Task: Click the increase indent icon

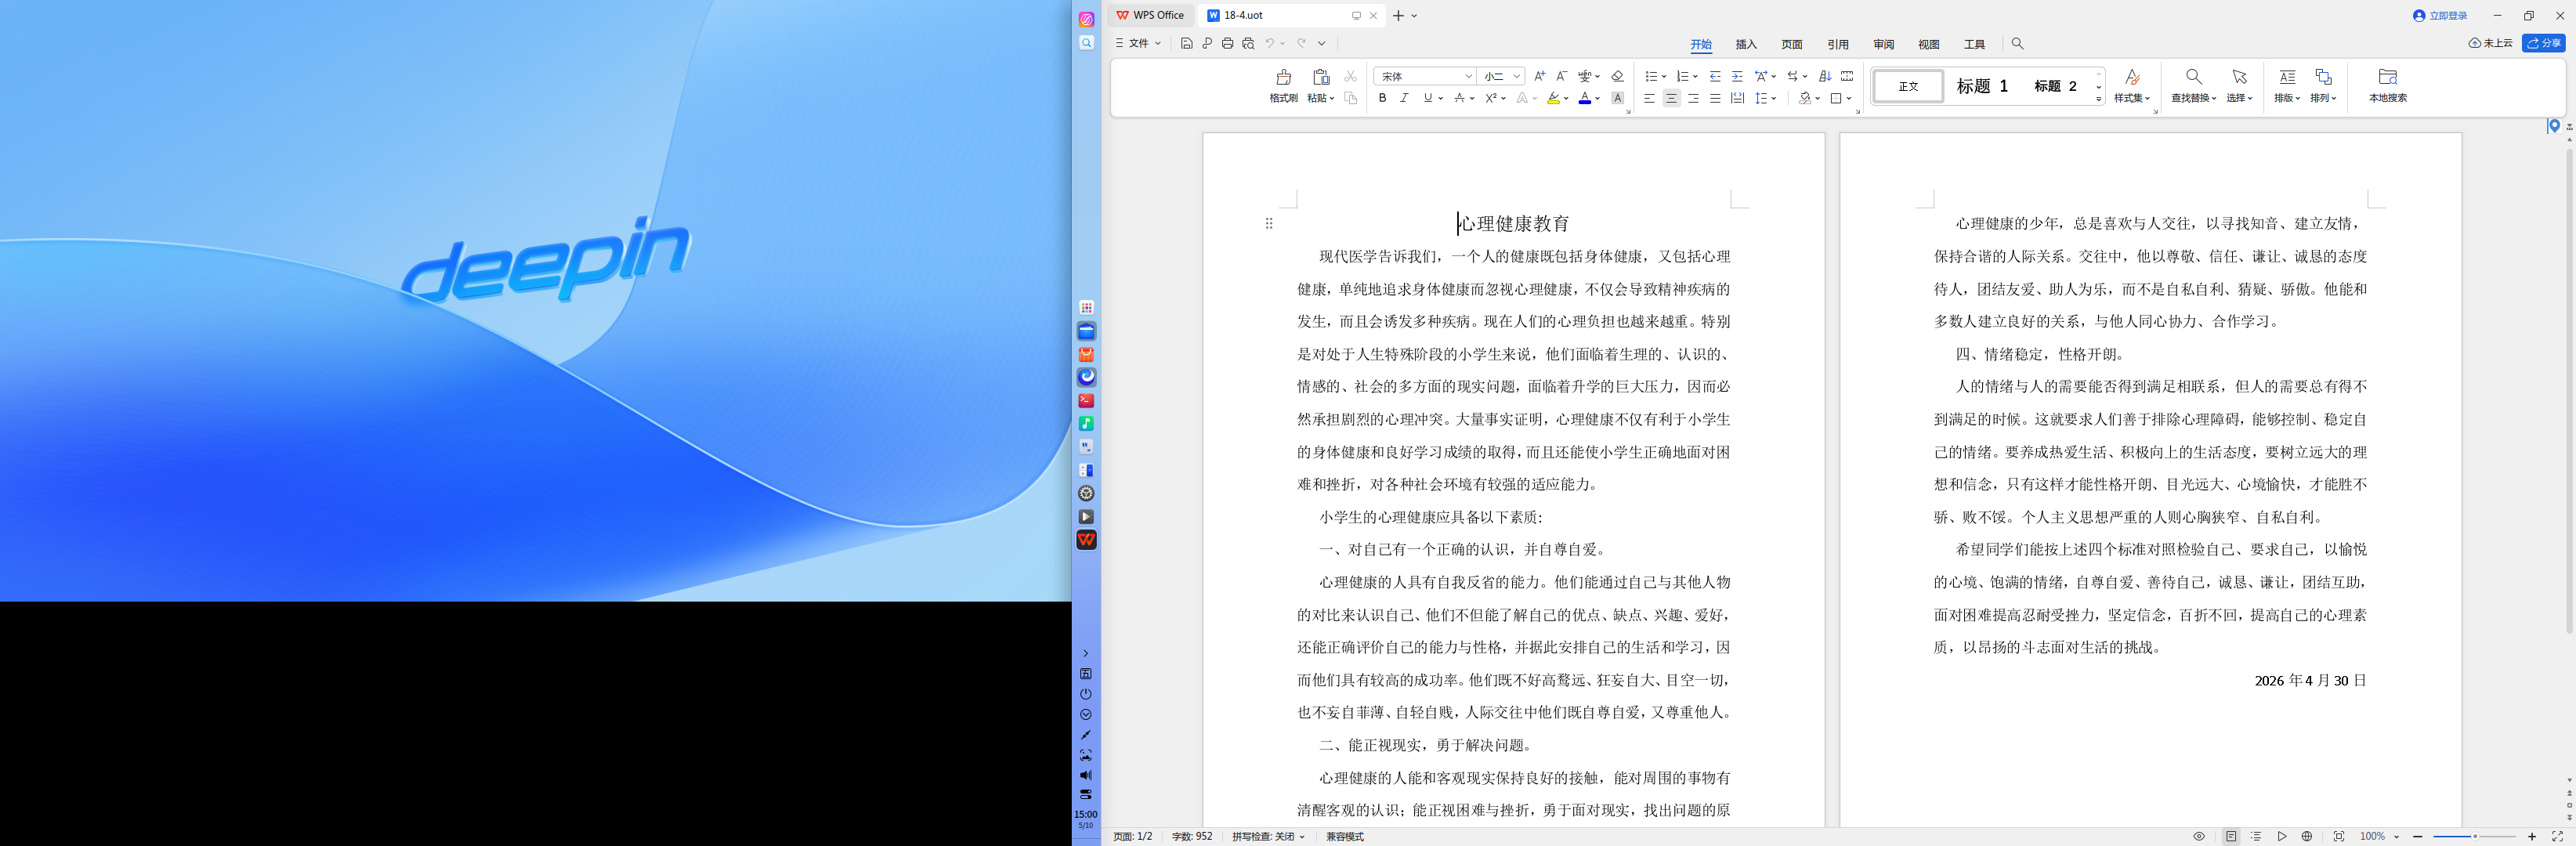Action: (x=1737, y=76)
